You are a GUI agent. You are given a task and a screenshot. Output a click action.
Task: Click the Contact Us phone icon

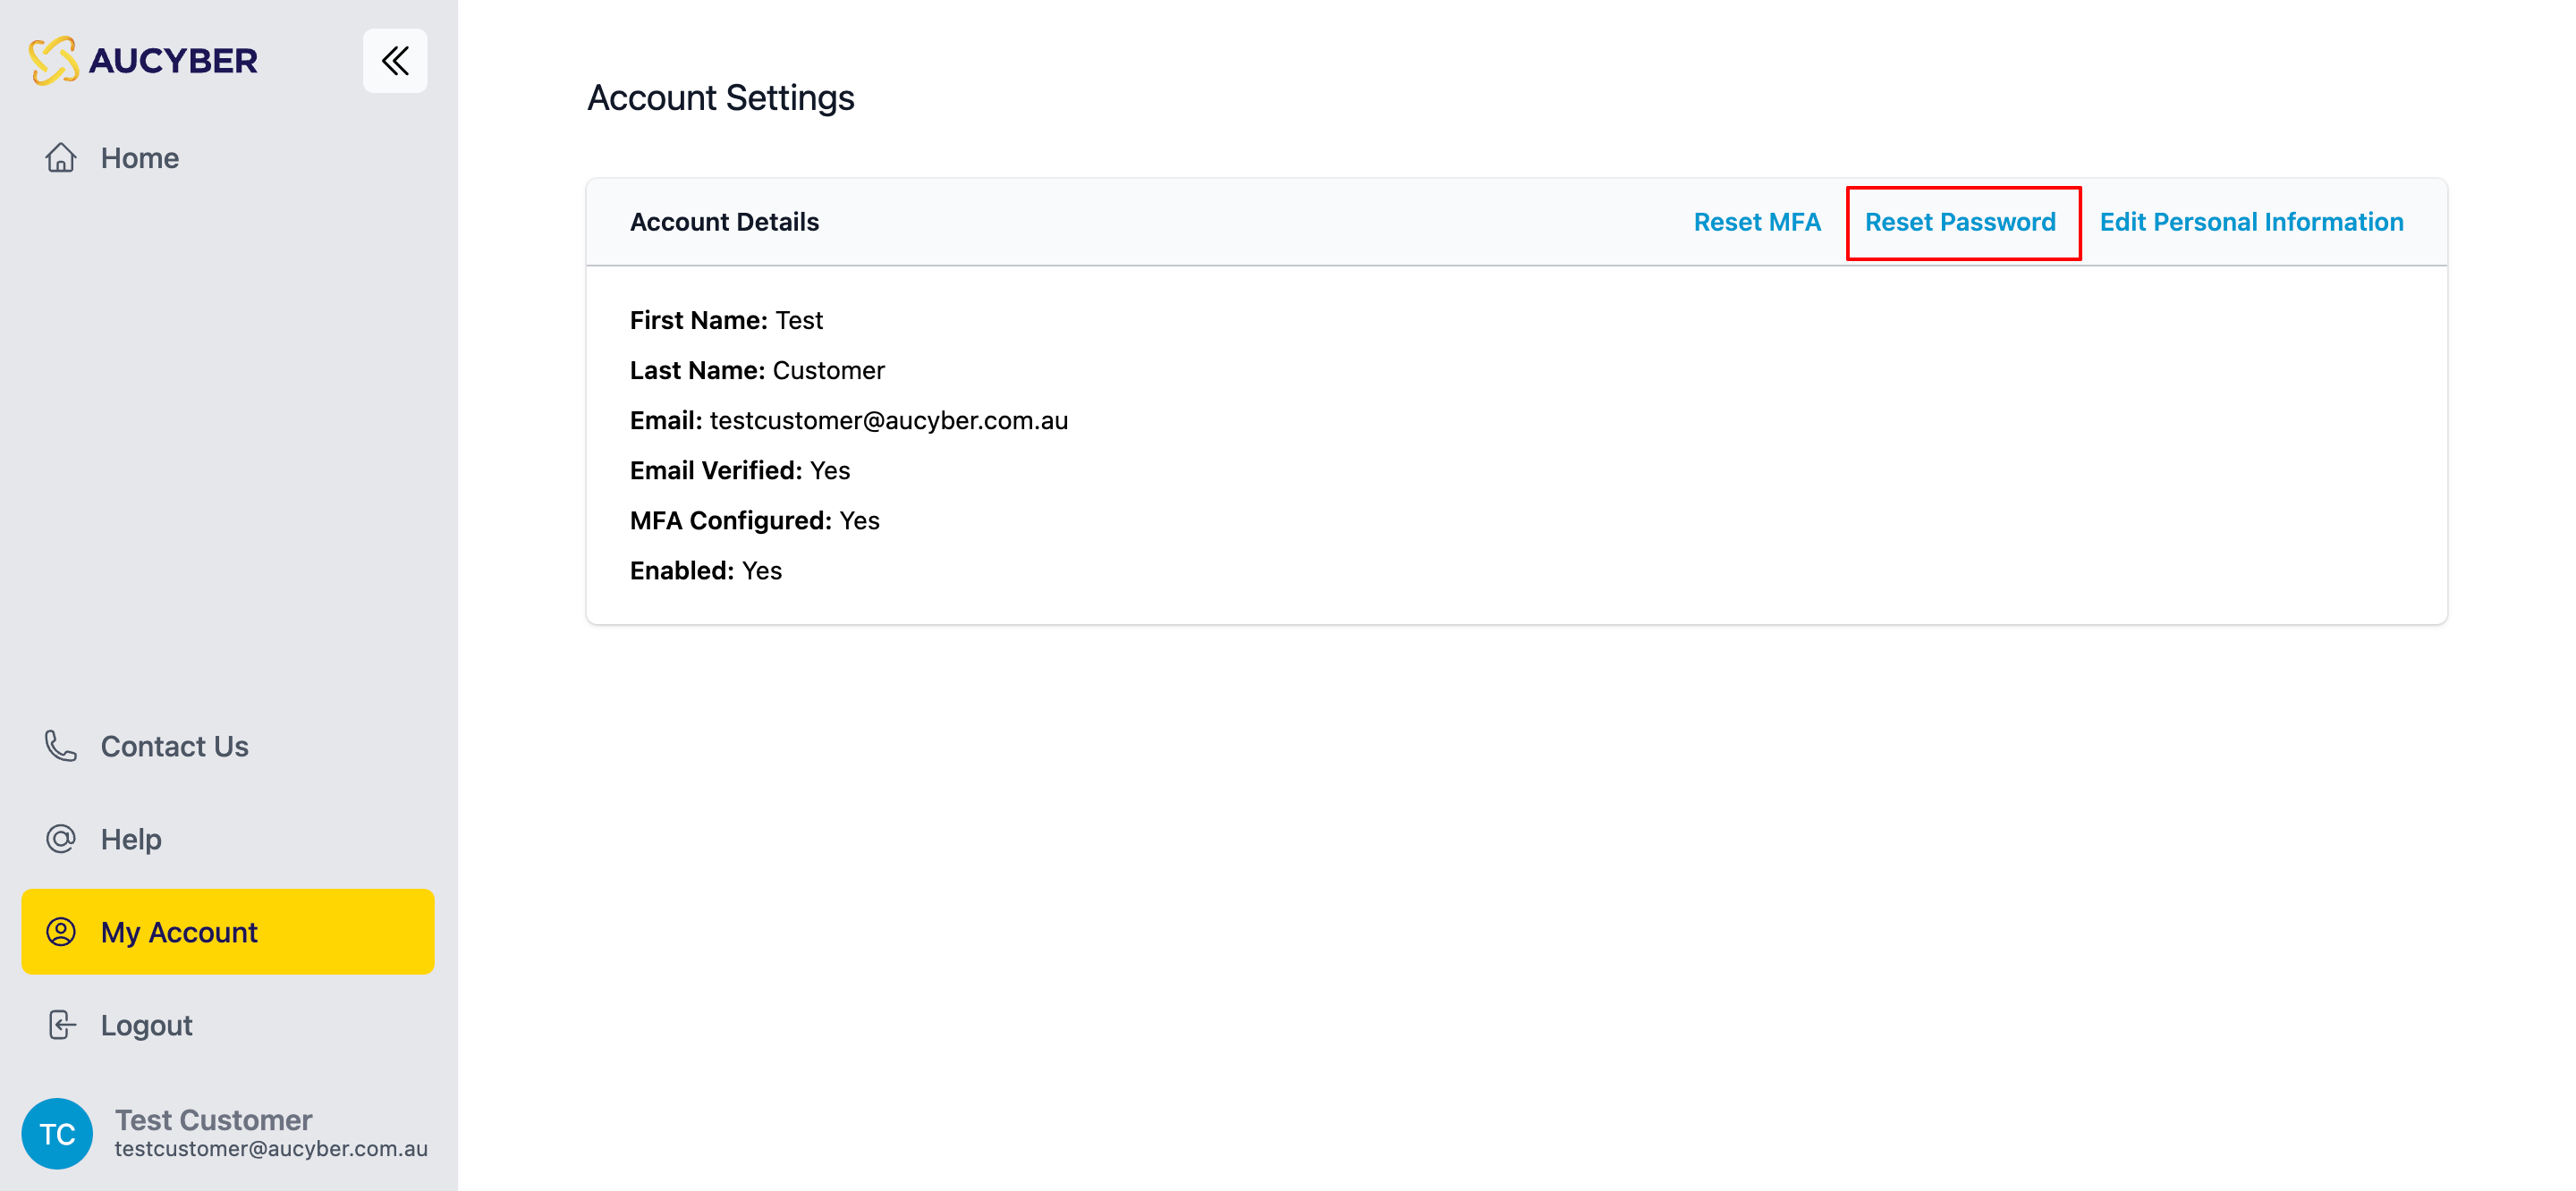point(61,746)
